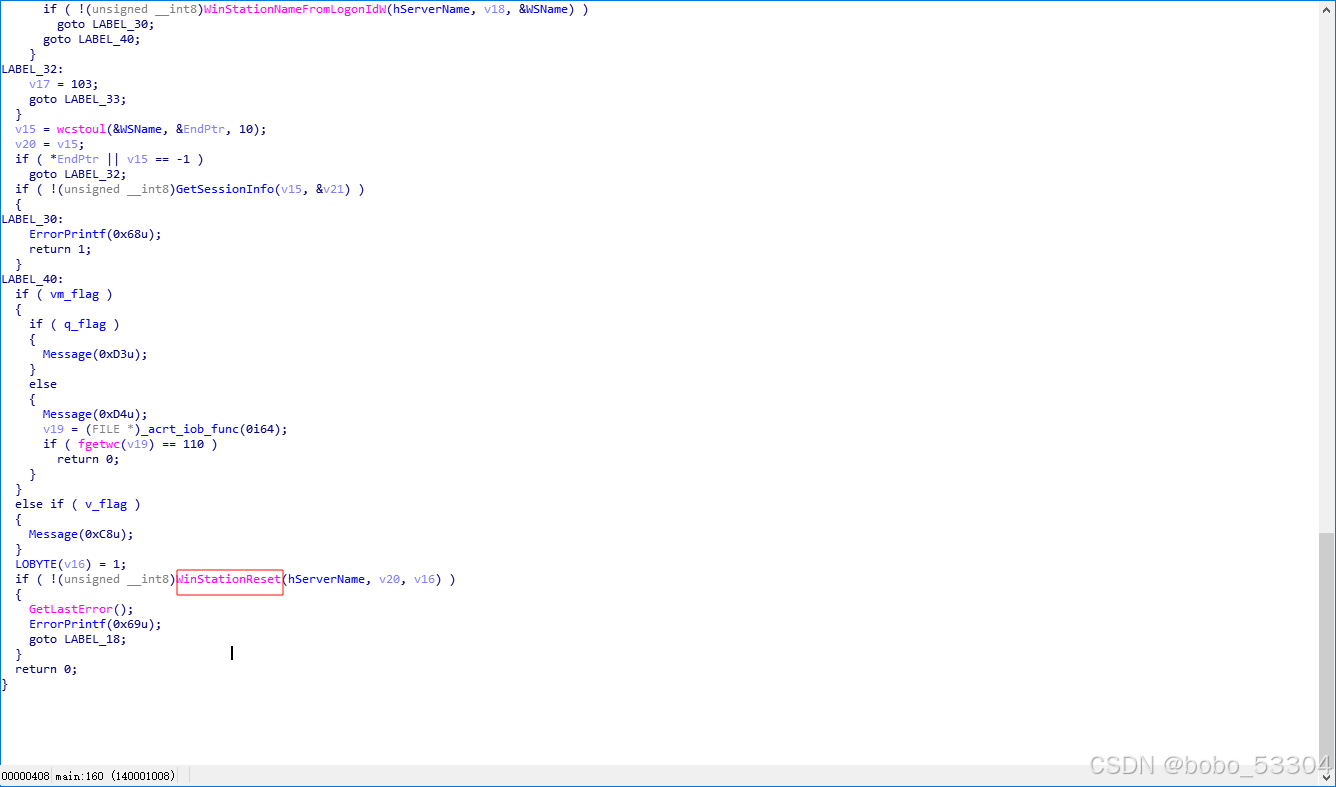1336x787 pixels.
Task: Select the 'goto LABEL_40;' statement
Action: tap(92, 39)
